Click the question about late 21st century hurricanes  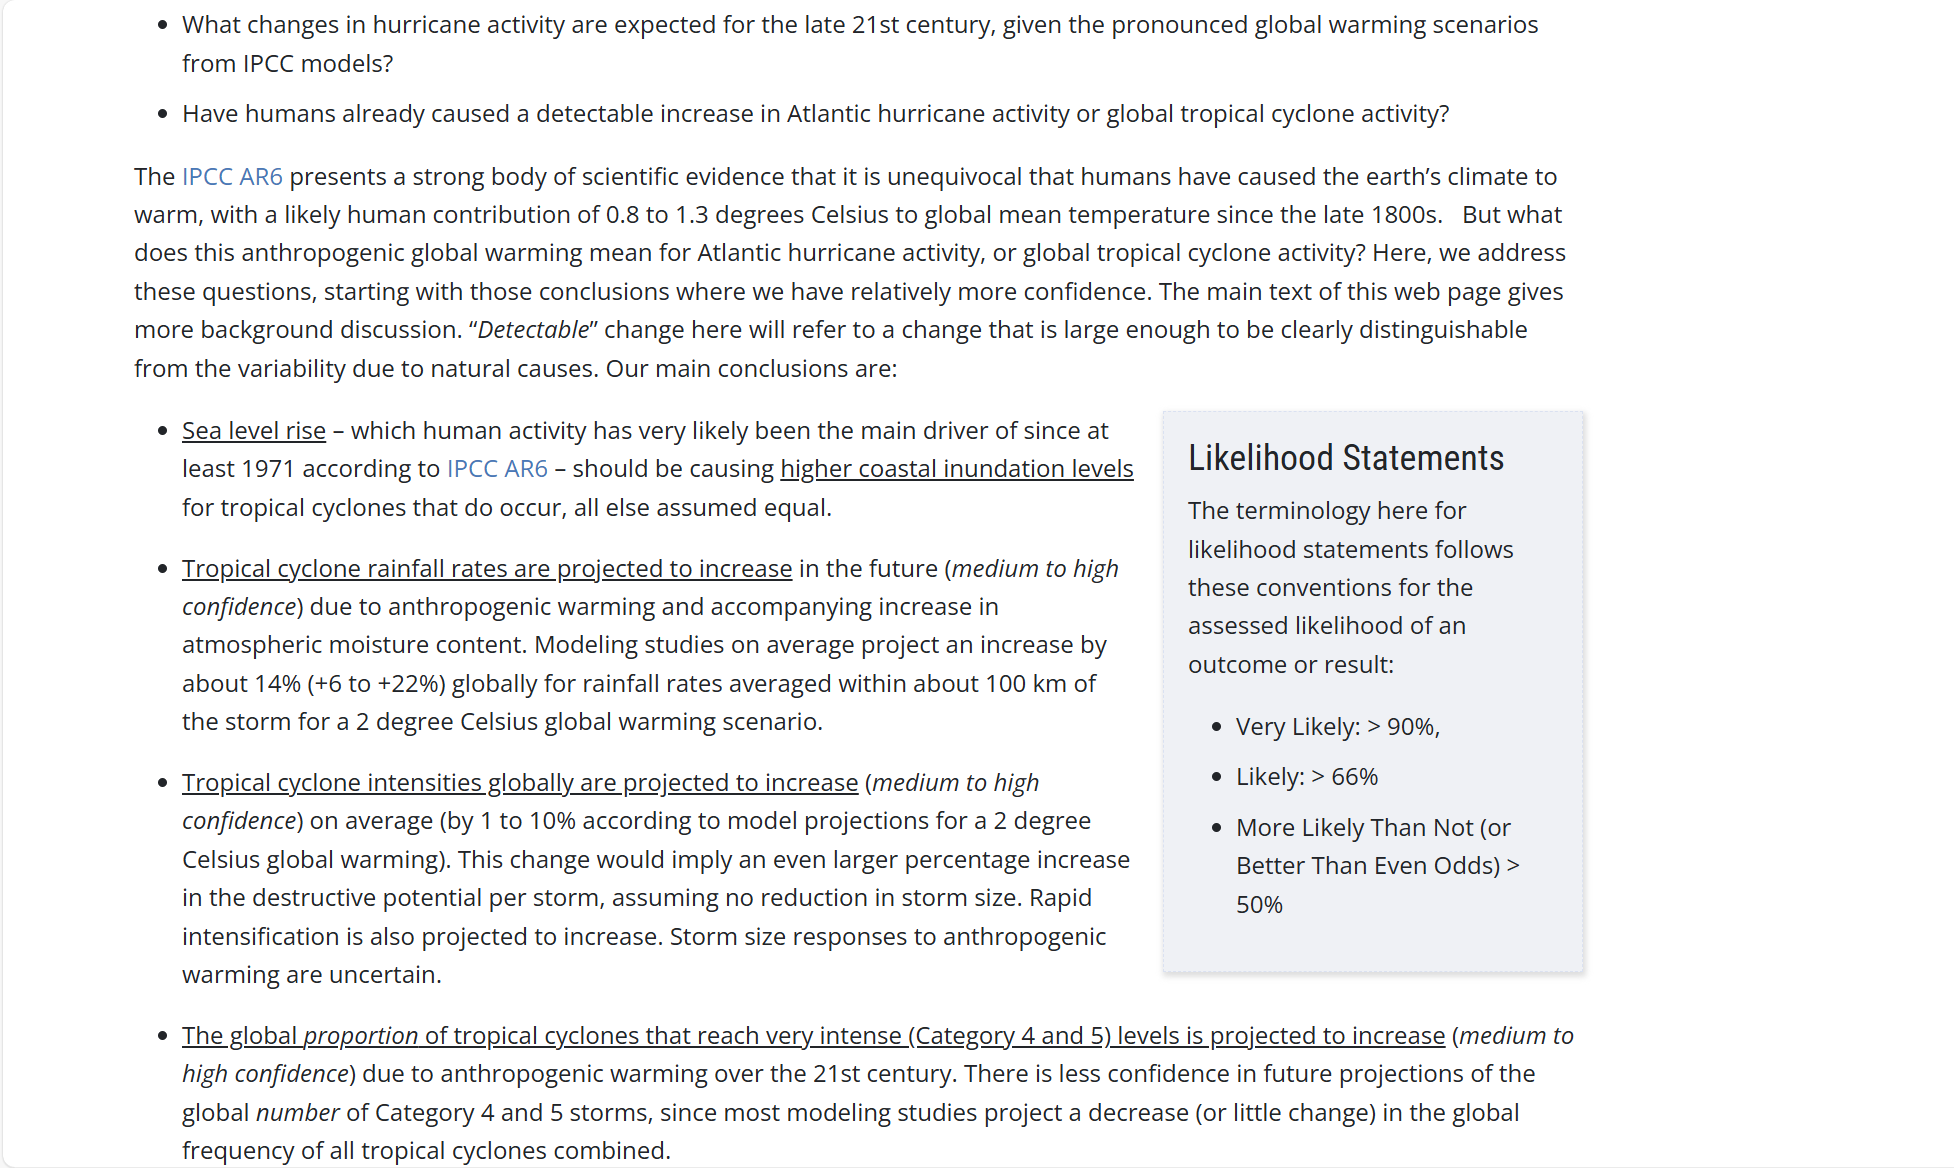[x=859, y=25]
